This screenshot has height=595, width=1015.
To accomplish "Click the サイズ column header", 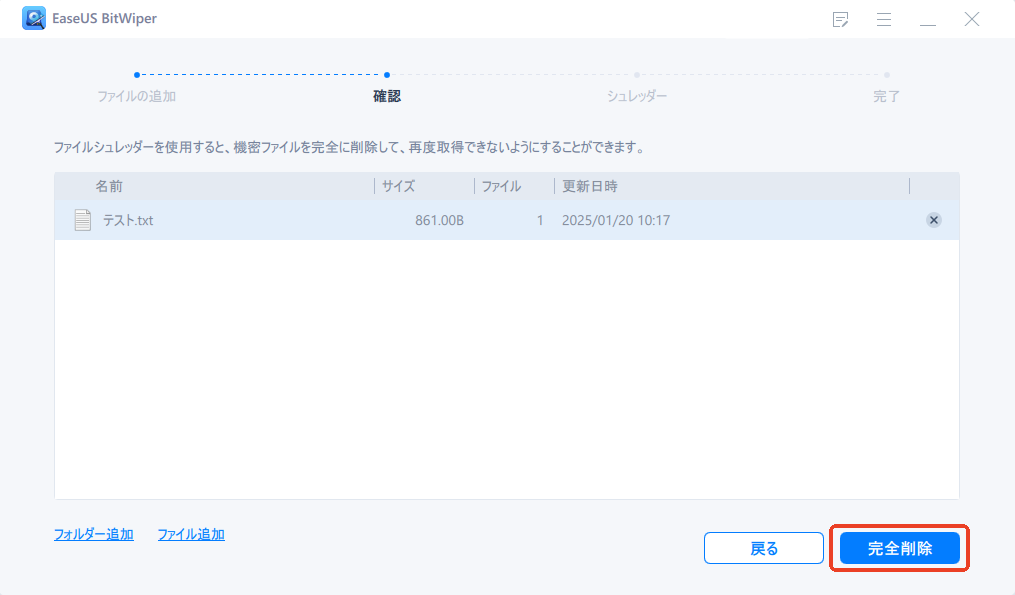I will [398, 186].
